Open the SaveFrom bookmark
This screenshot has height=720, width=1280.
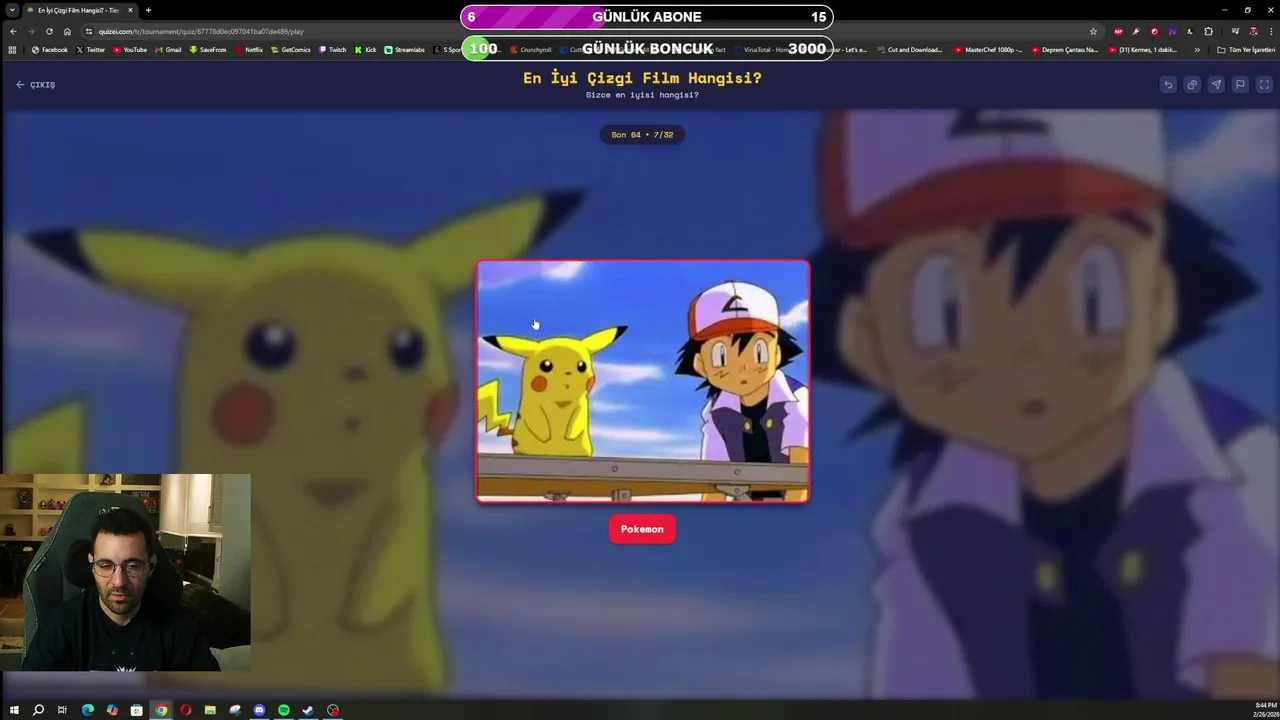[208, 49]
